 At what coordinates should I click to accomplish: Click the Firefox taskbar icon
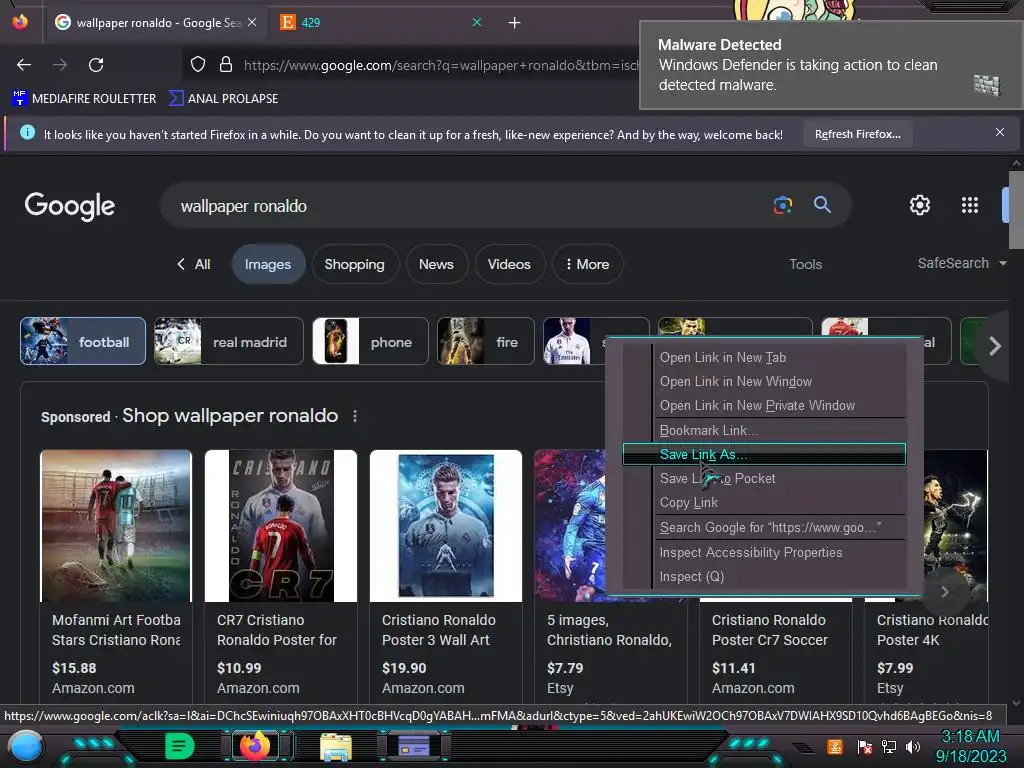[255, 746]
